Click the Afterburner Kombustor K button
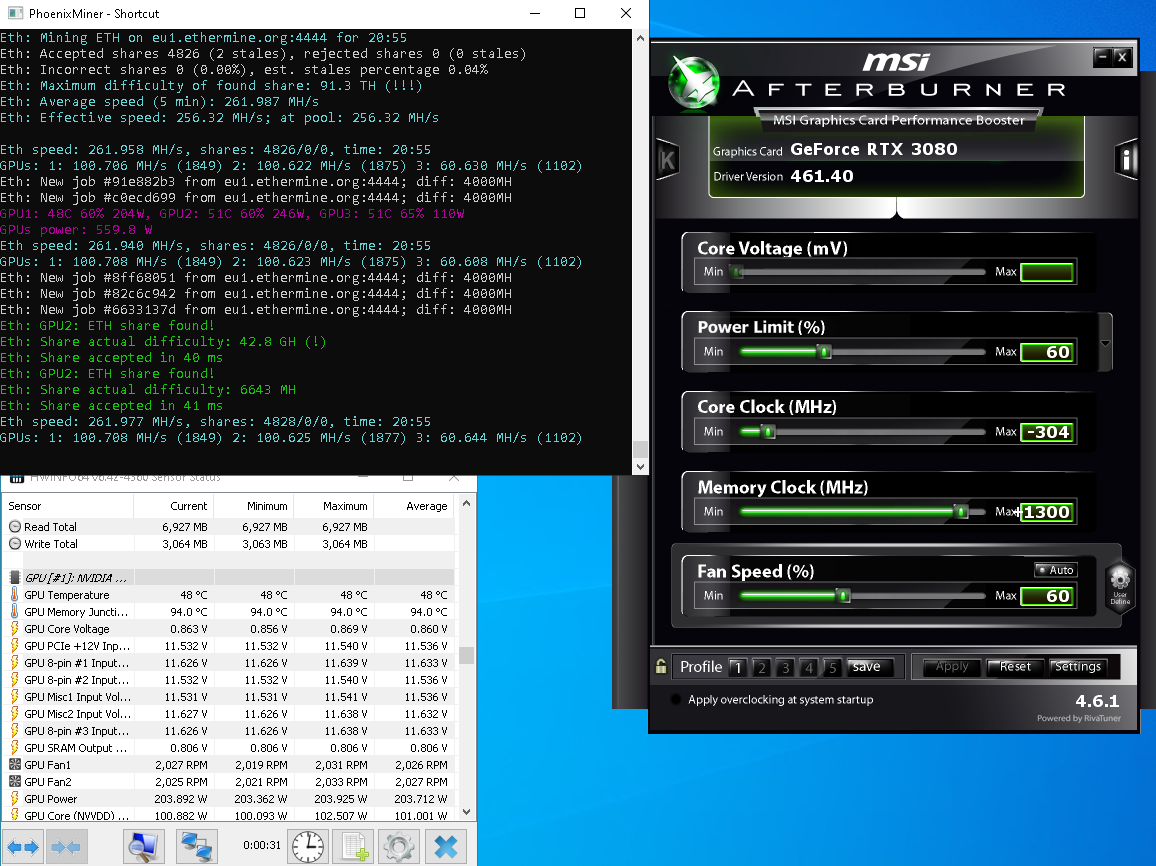The width and height of the screenshot is (1156, 866). (667, 159)
